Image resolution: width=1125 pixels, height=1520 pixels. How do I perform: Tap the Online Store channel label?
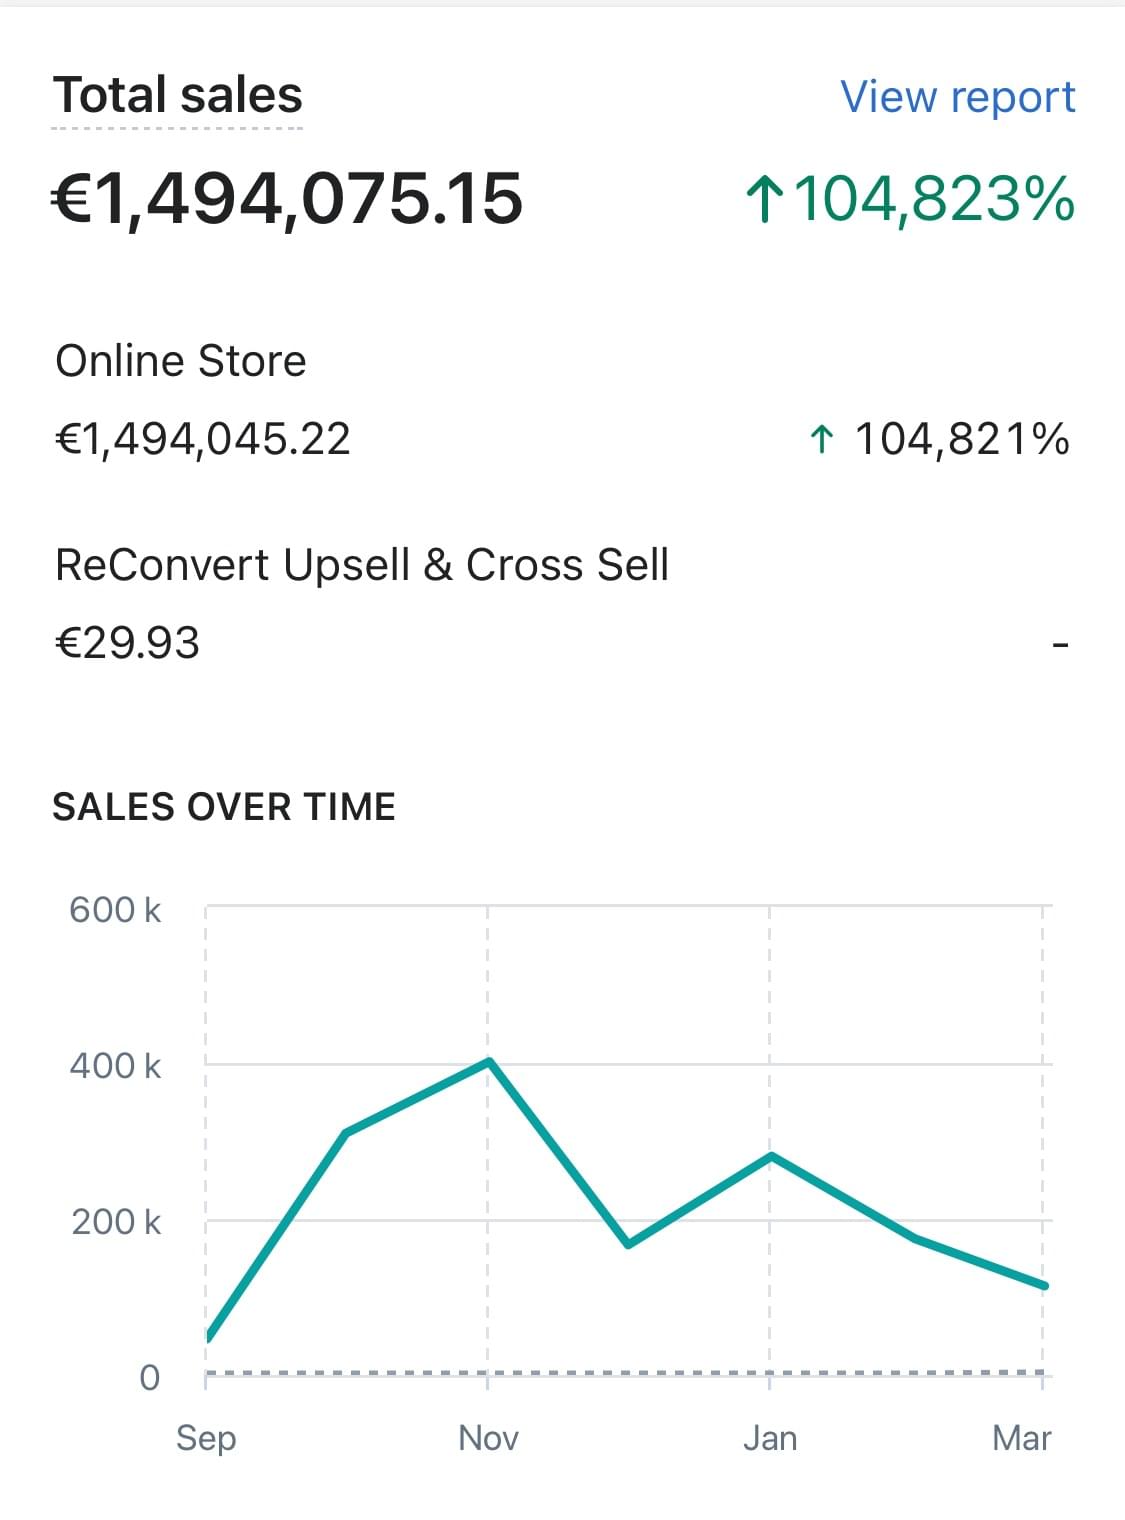[181, 361]
